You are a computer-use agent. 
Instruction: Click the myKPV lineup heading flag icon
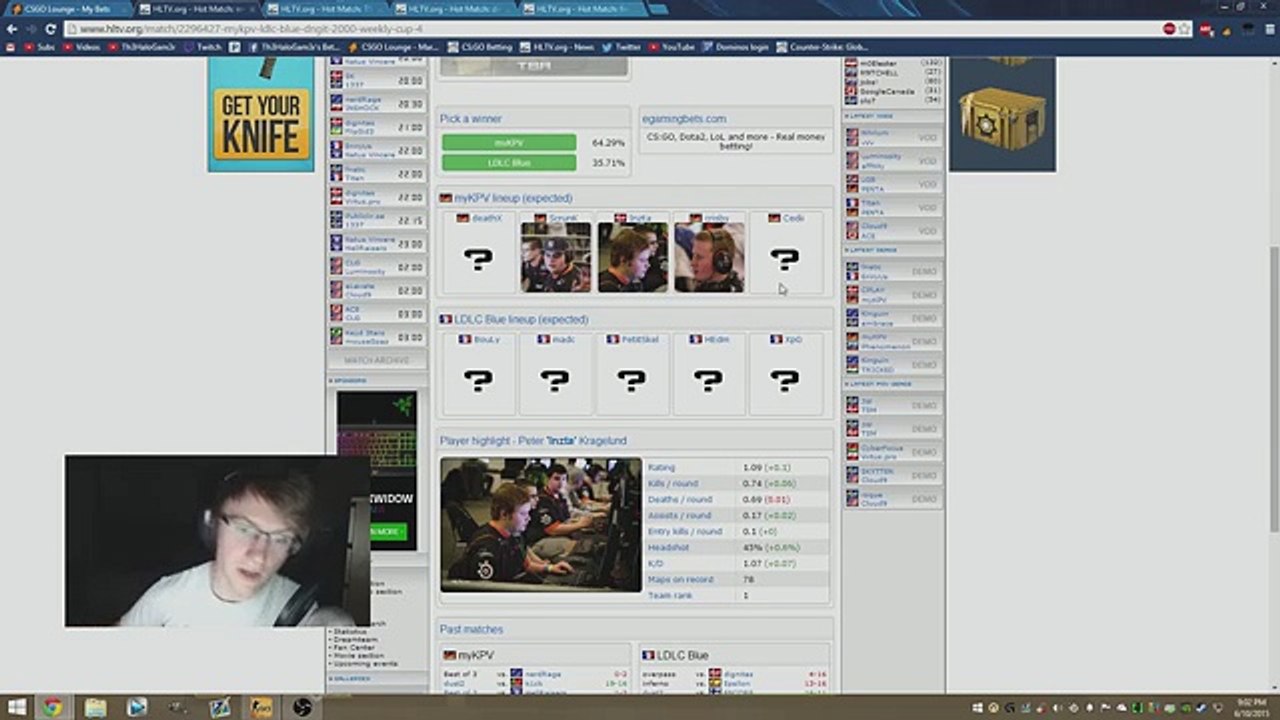(x=446, y=198)
